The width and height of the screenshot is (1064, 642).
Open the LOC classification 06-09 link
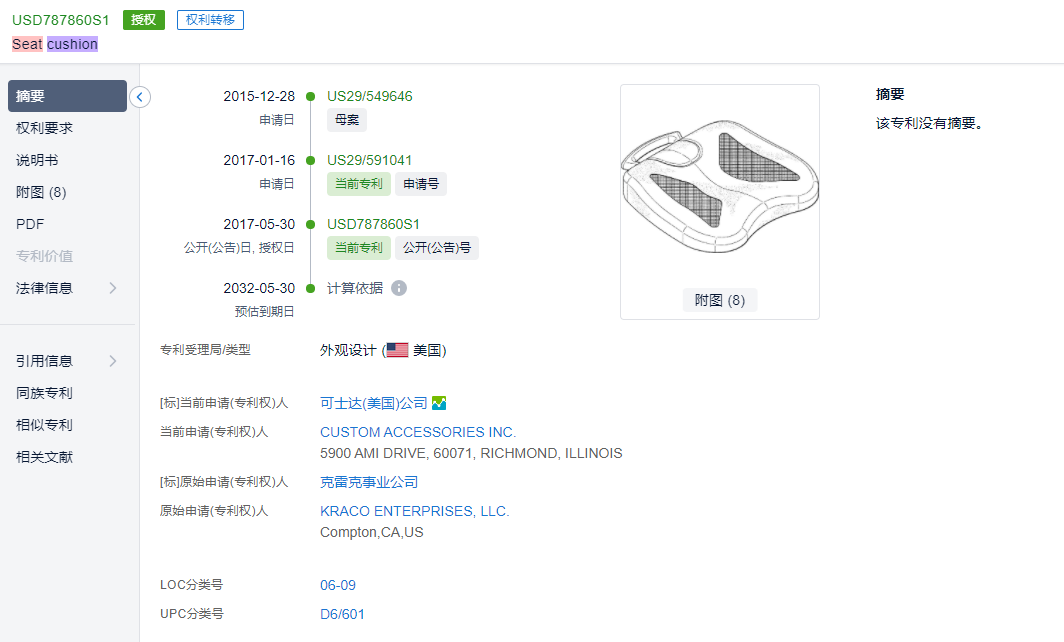[x=338, y=585]
